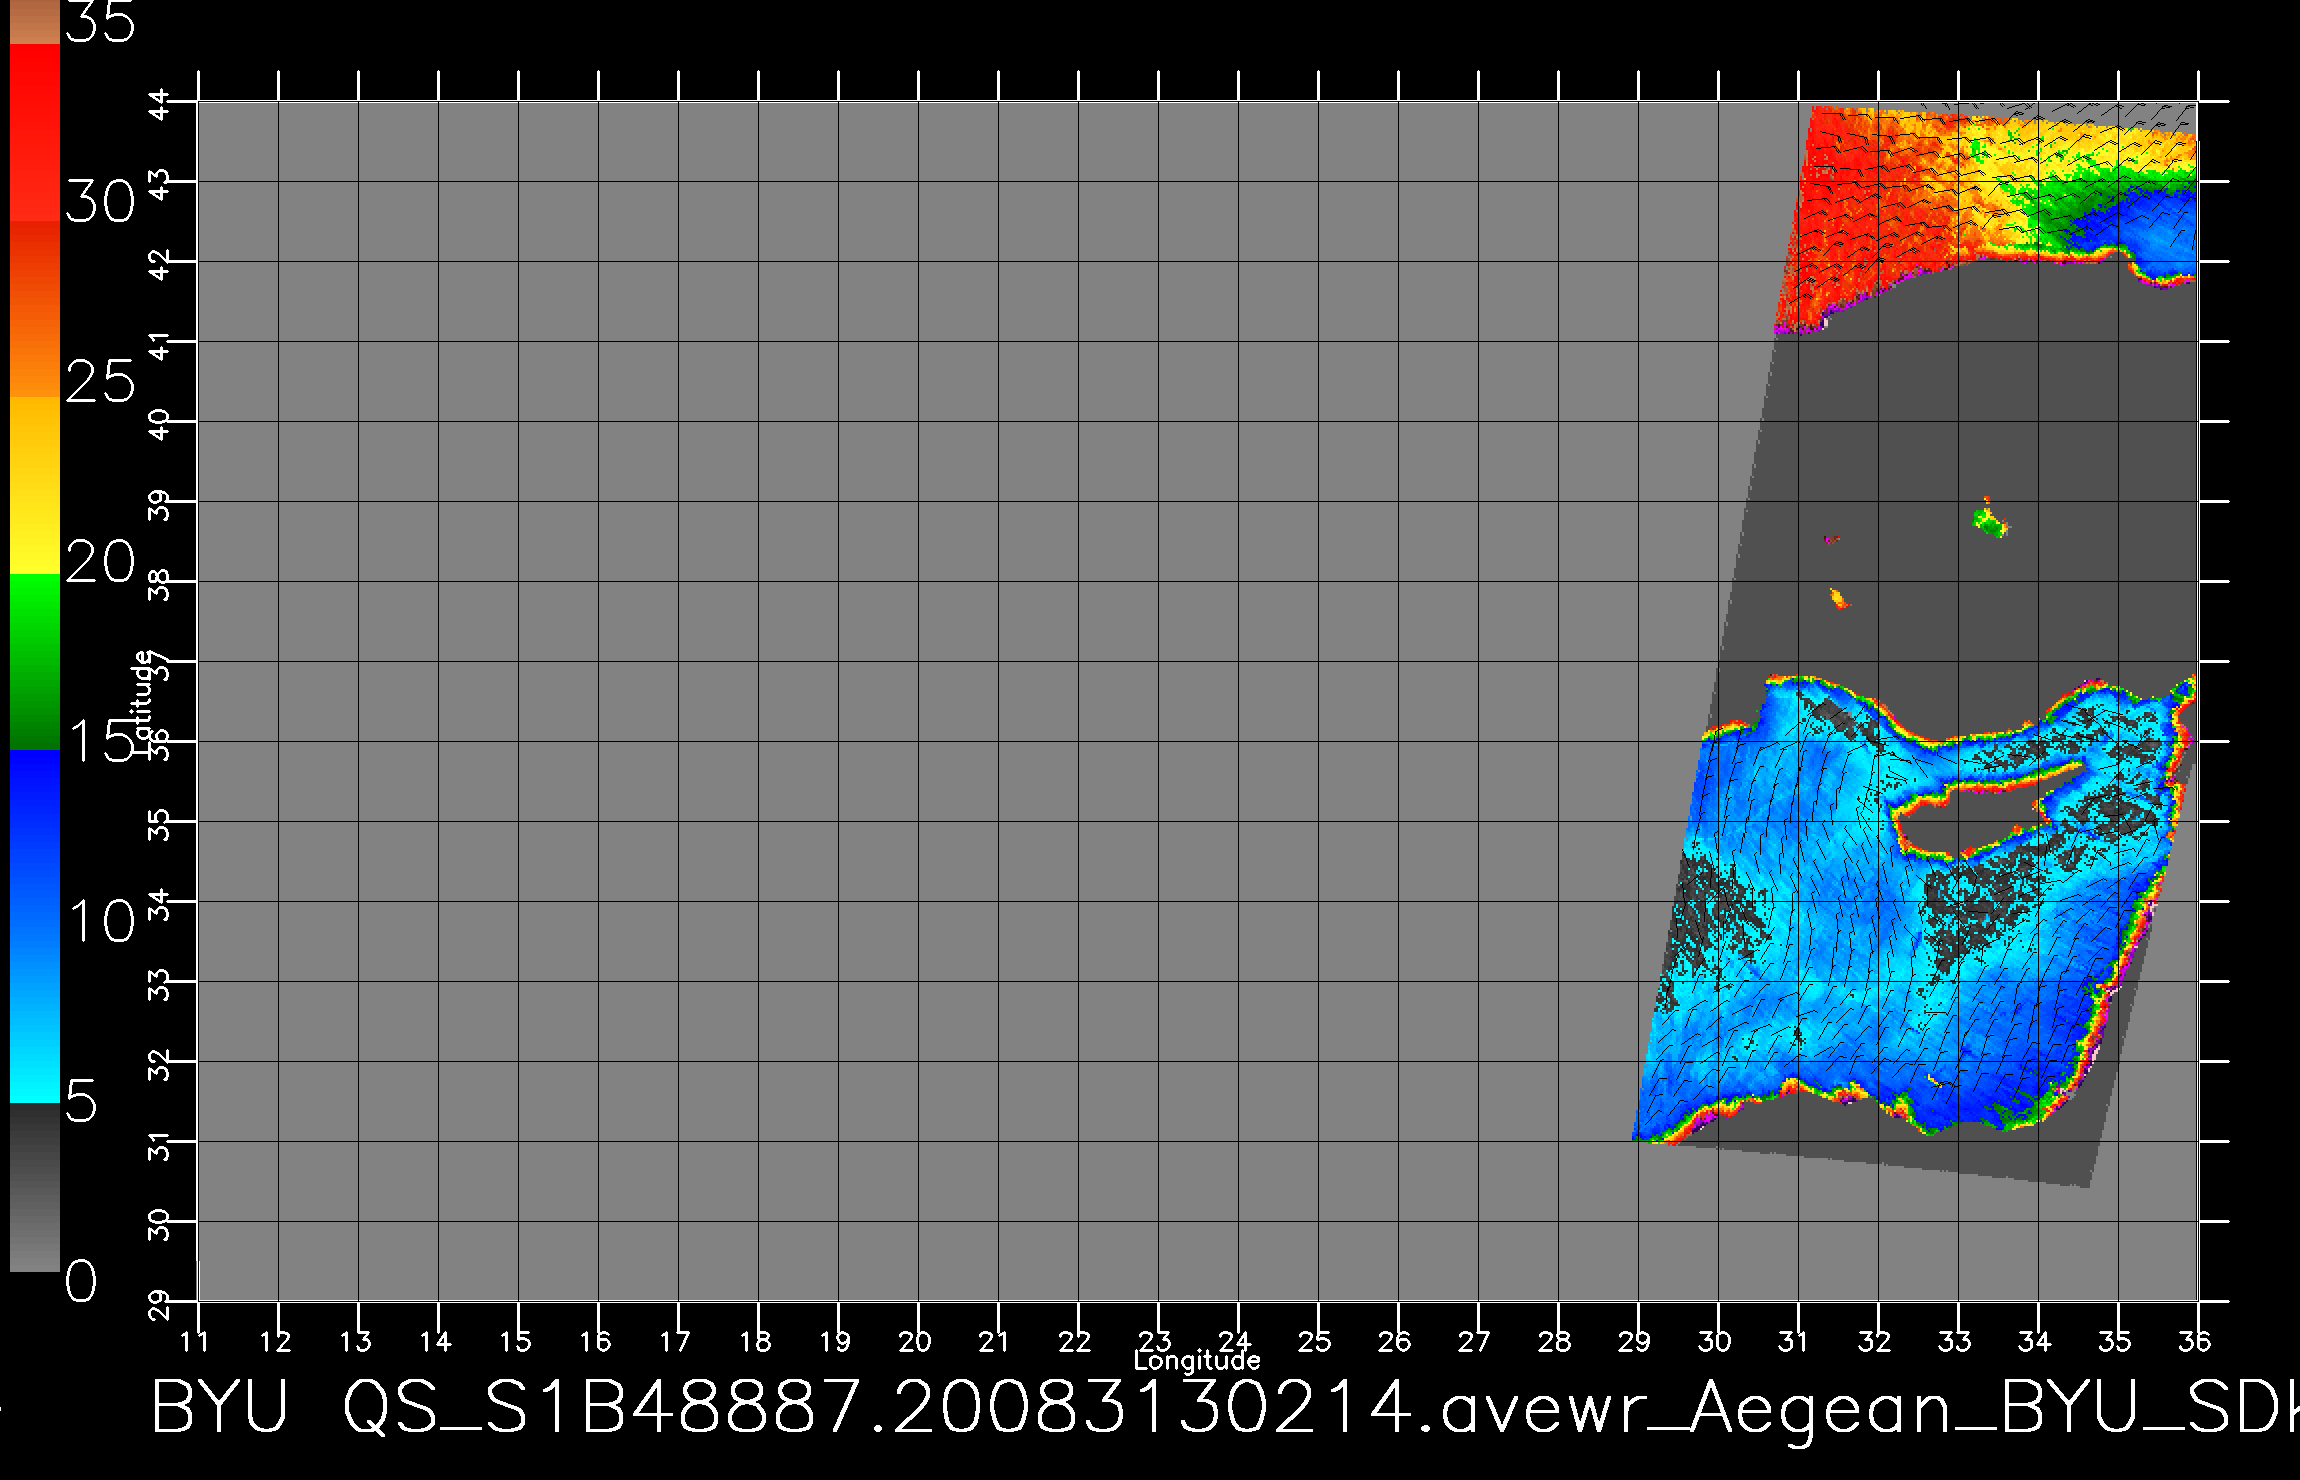2300x1480 pixels.
Task: Click longitude tick label 32
Action: click(1875, 1341)
